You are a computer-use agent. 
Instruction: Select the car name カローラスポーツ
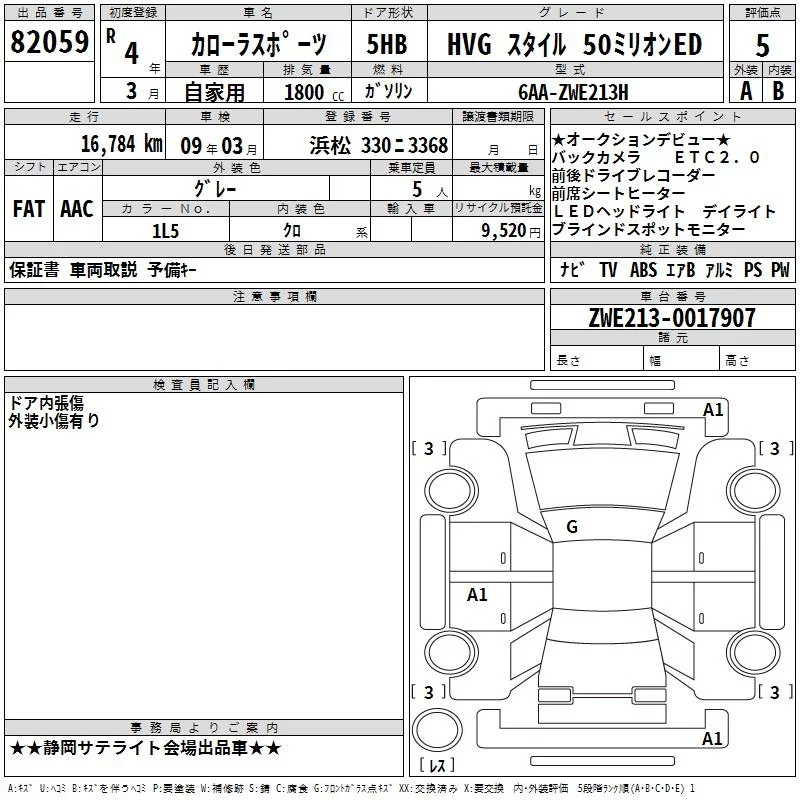tap(259, 44)
